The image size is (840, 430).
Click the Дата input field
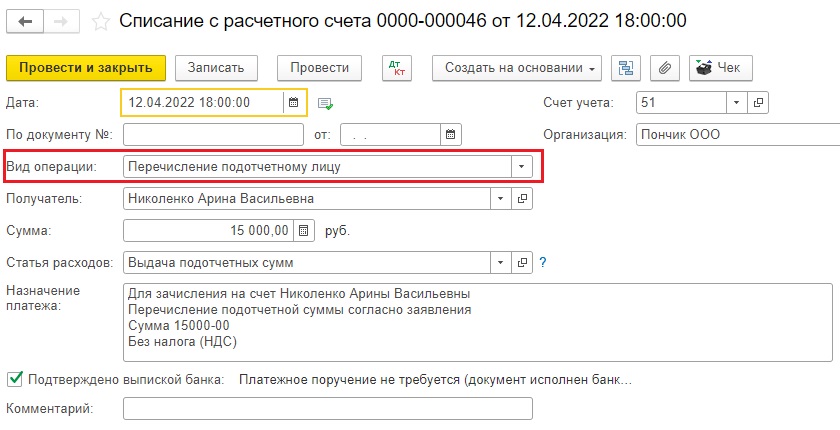[202, 102]
